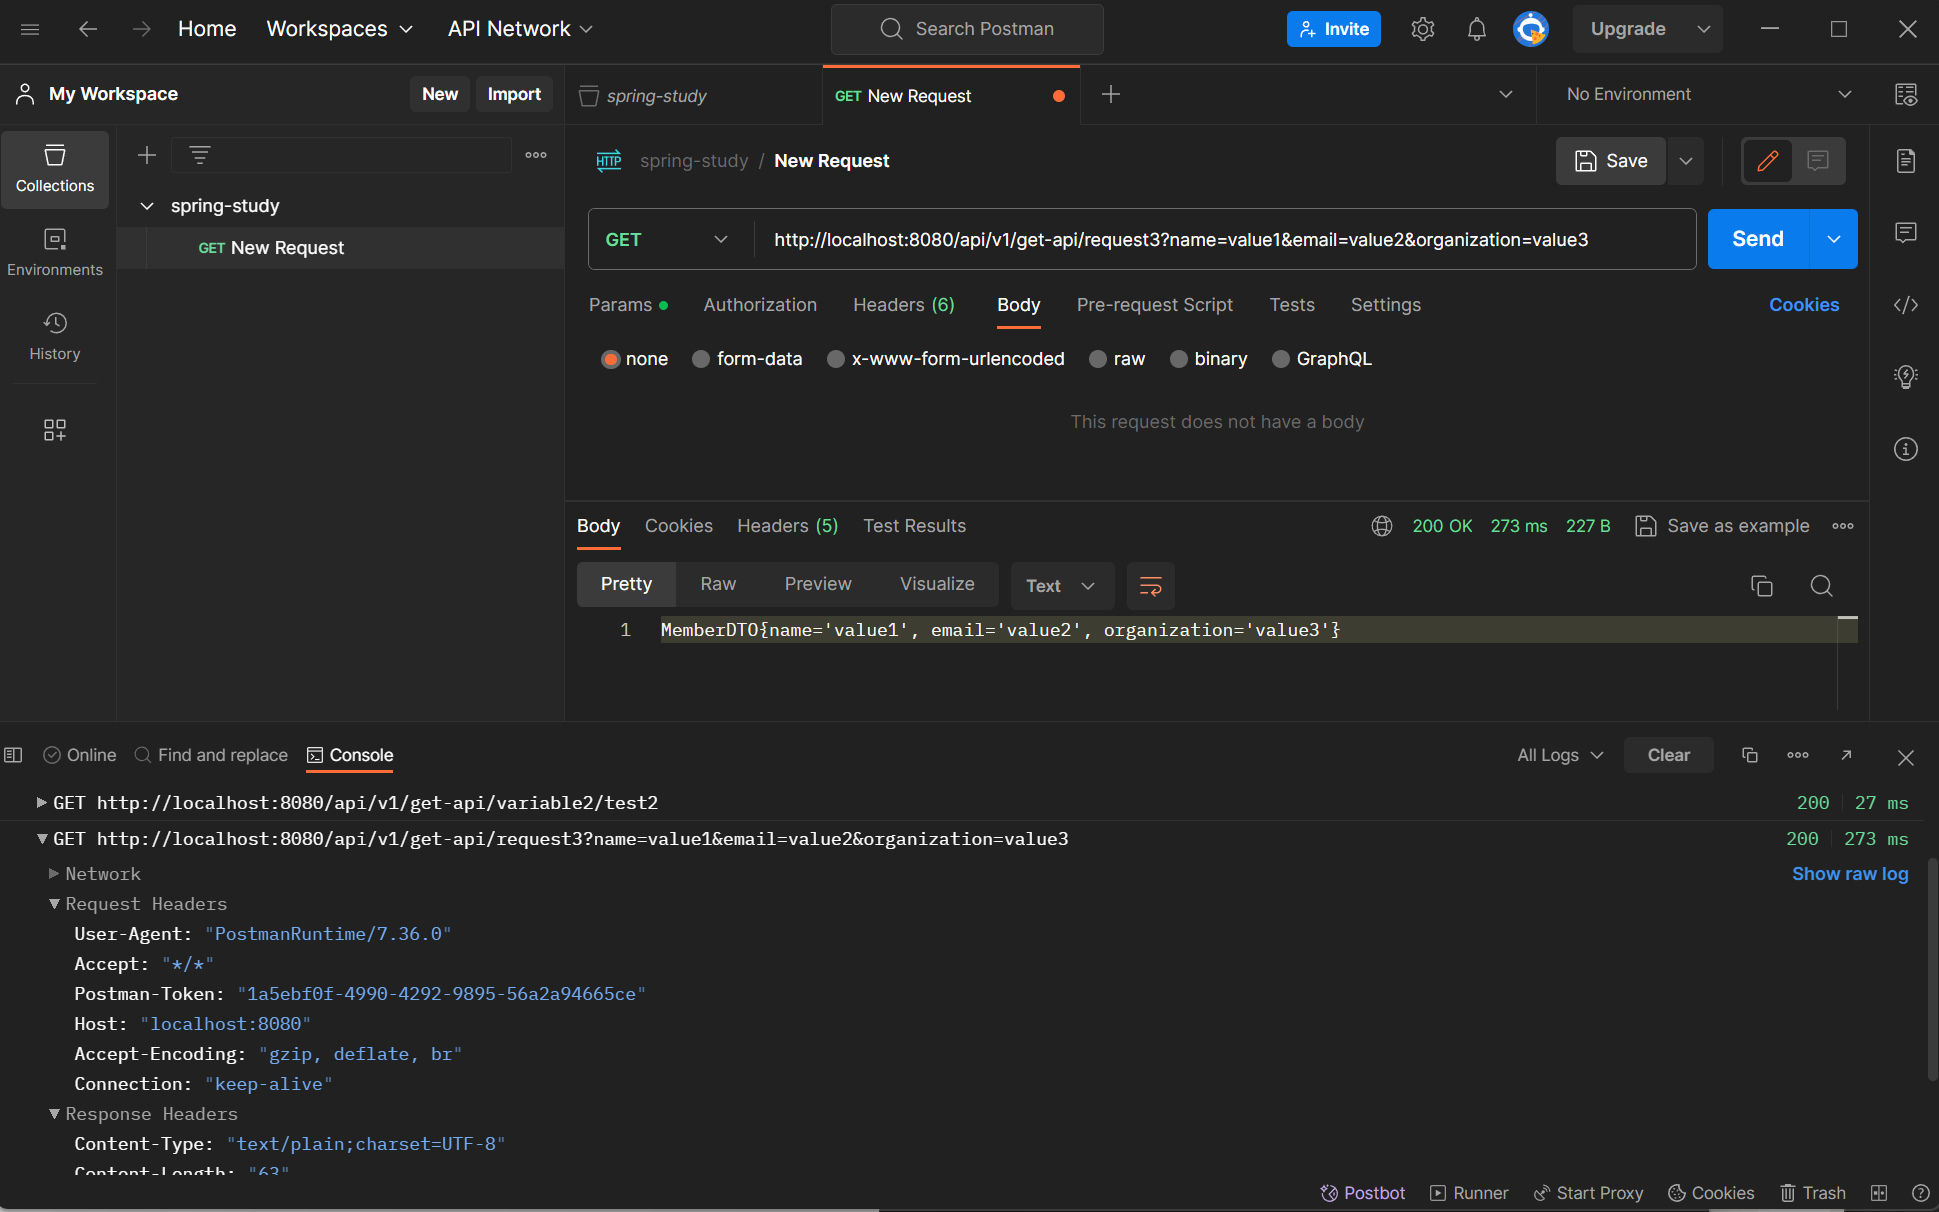Open the response Test Results tab

[x=914, y=526]
